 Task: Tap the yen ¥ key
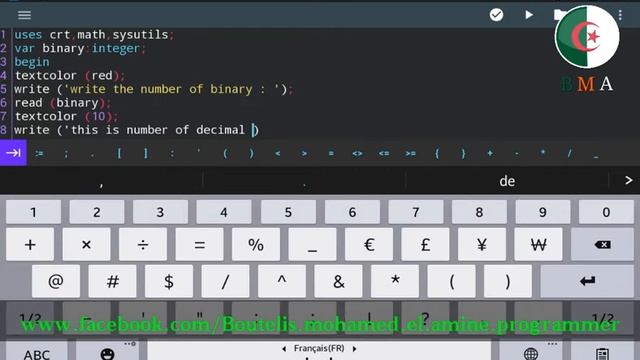482,244
